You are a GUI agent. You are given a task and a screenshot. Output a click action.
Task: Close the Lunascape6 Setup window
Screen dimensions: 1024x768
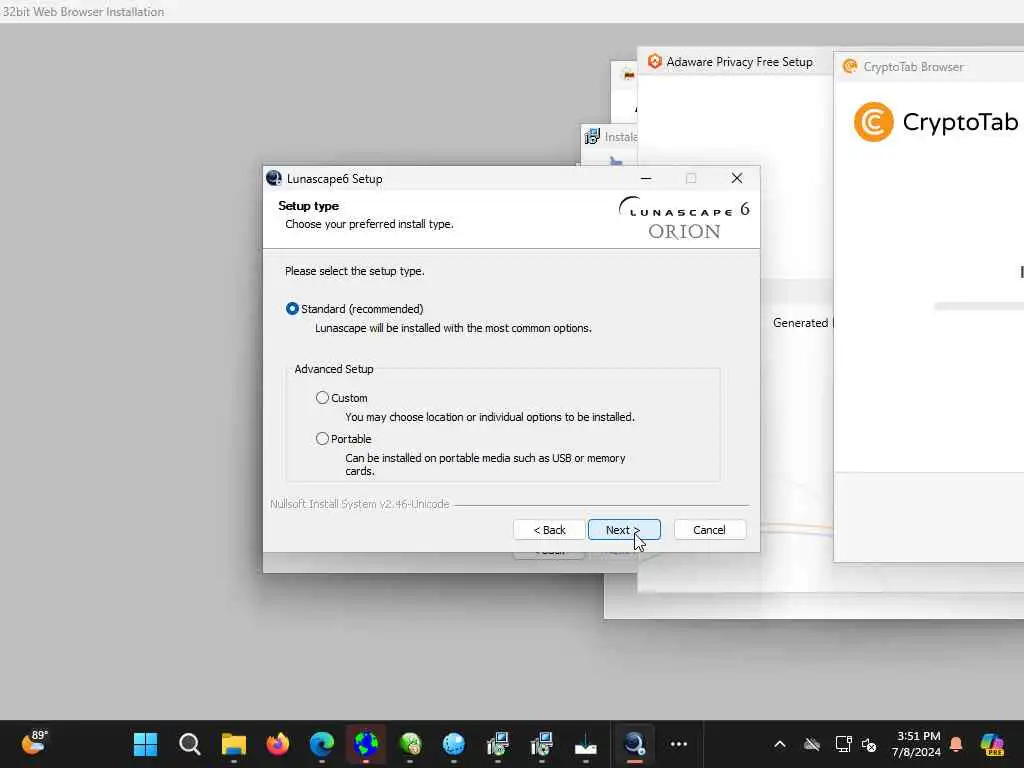point(737,178)
